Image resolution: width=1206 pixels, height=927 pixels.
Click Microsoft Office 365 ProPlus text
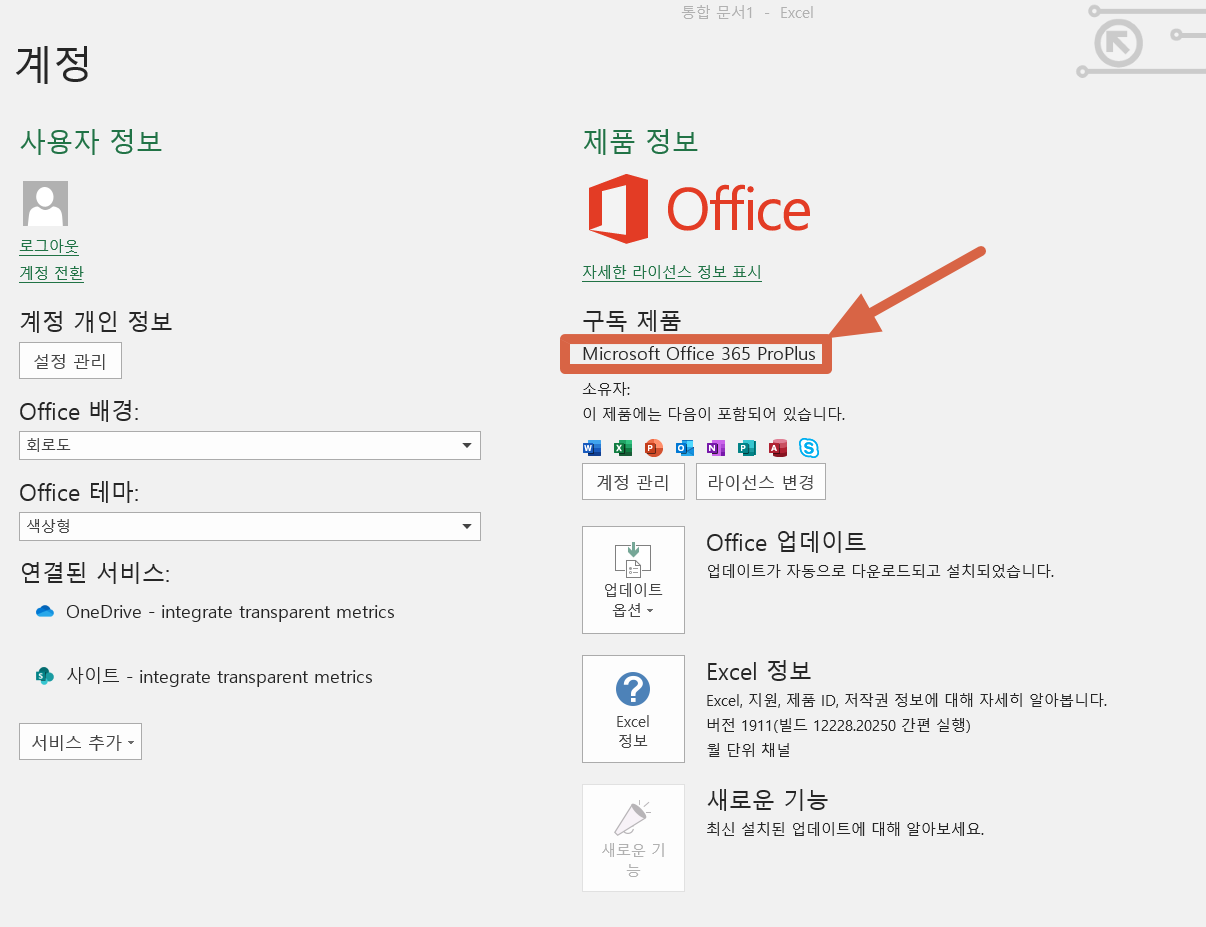[x=699, y=354]
